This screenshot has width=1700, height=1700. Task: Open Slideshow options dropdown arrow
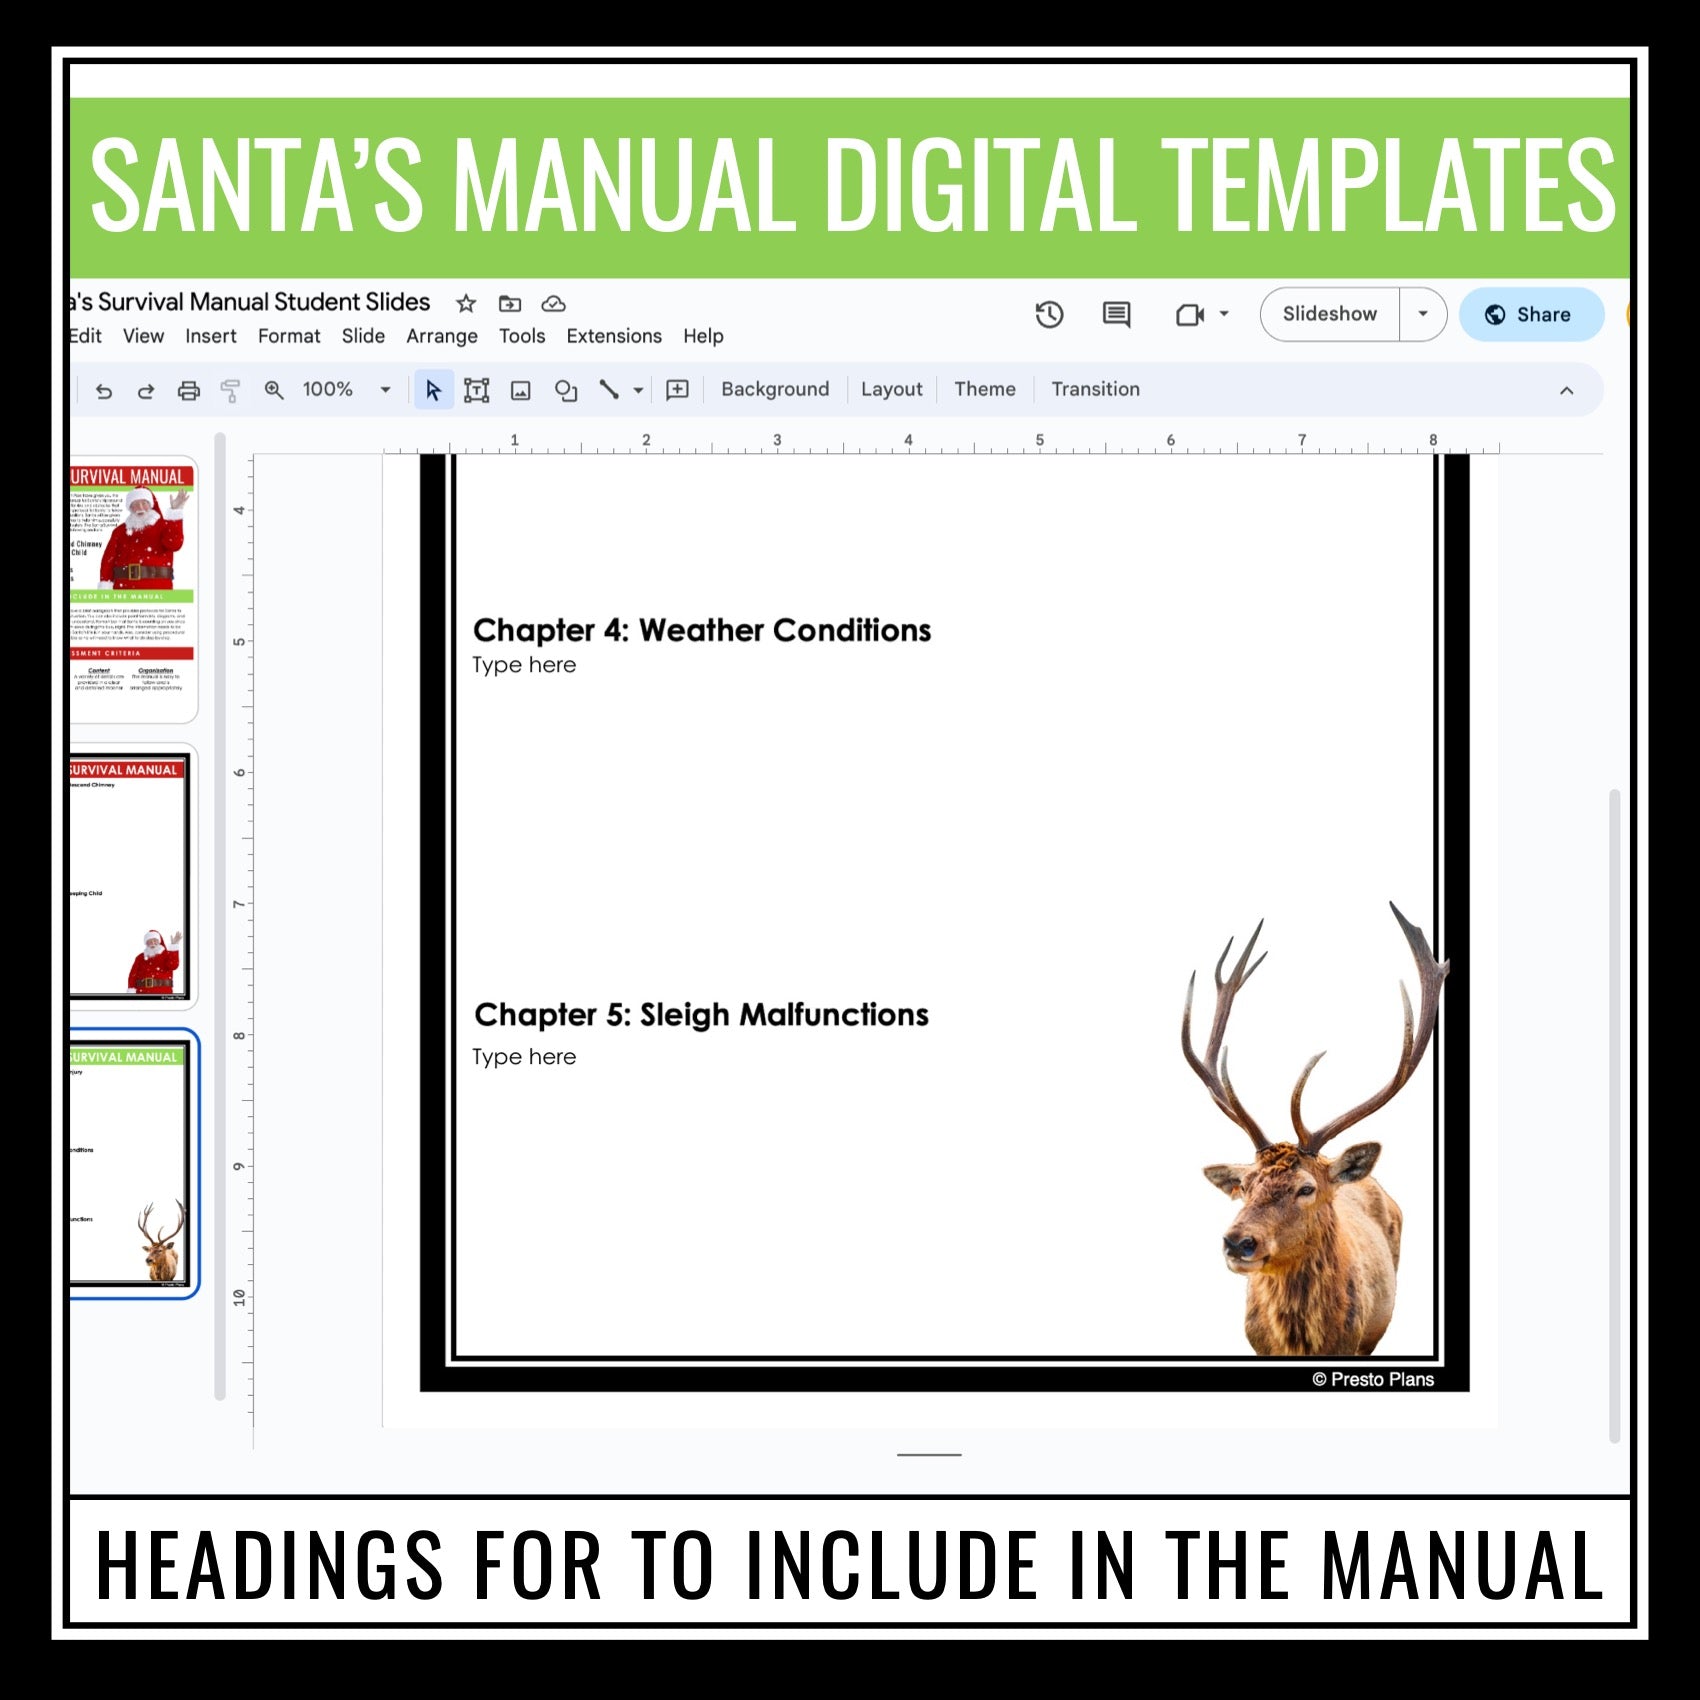click(x=1423, y=314)
